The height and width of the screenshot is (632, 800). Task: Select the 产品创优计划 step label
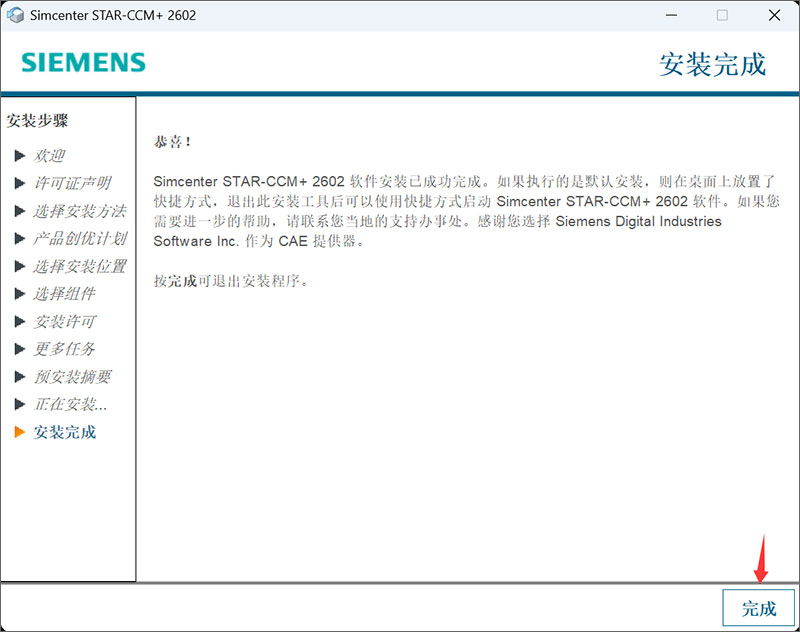[80, 238]
